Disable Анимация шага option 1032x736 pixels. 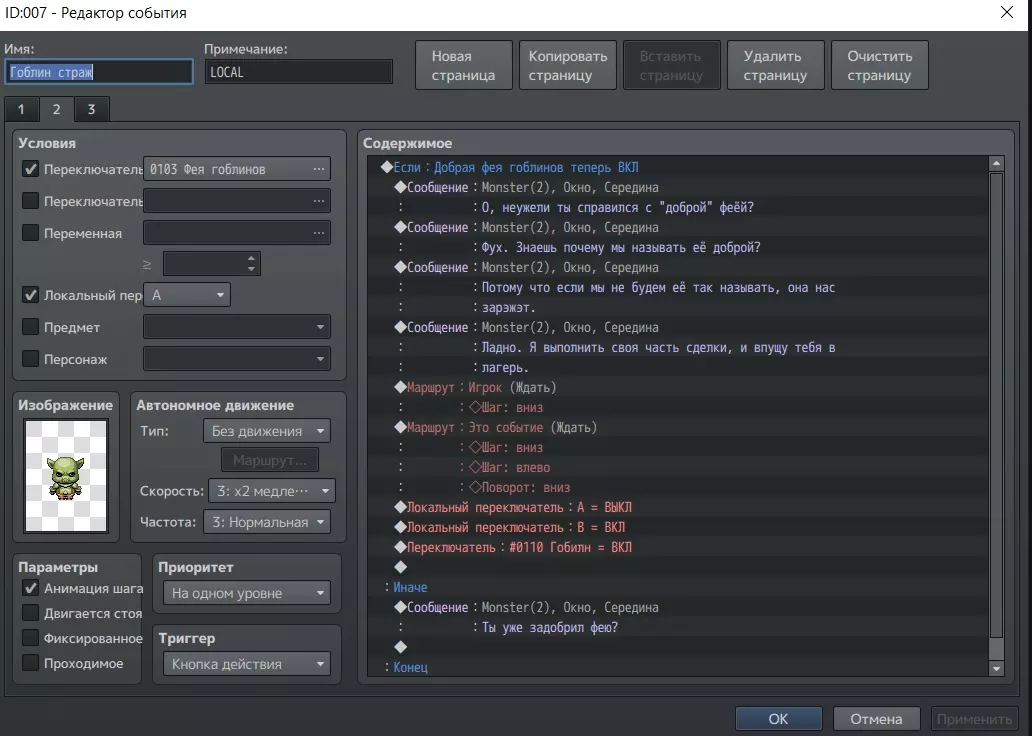(x=30, y=588)
